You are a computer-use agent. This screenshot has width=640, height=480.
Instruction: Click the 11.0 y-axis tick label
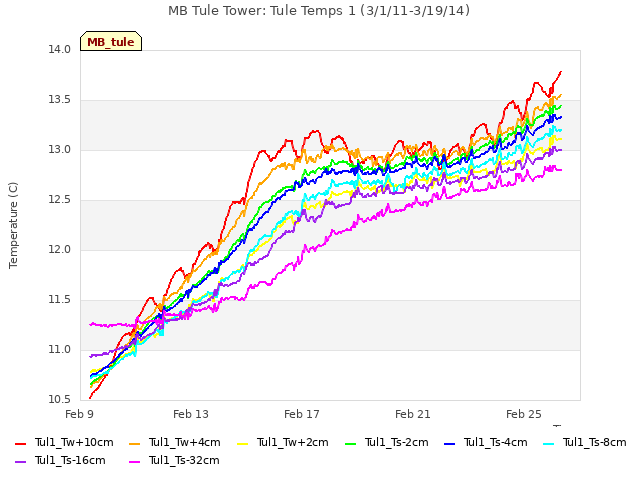pyautogui.click(x=60, y=350)
